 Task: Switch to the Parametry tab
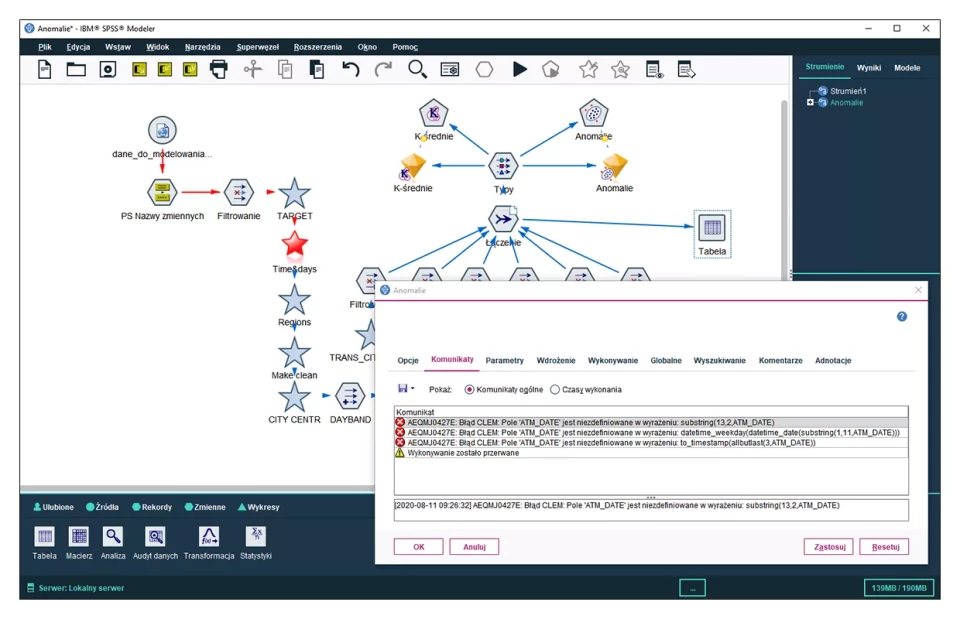pyautogui.click(x=504, y=360)
